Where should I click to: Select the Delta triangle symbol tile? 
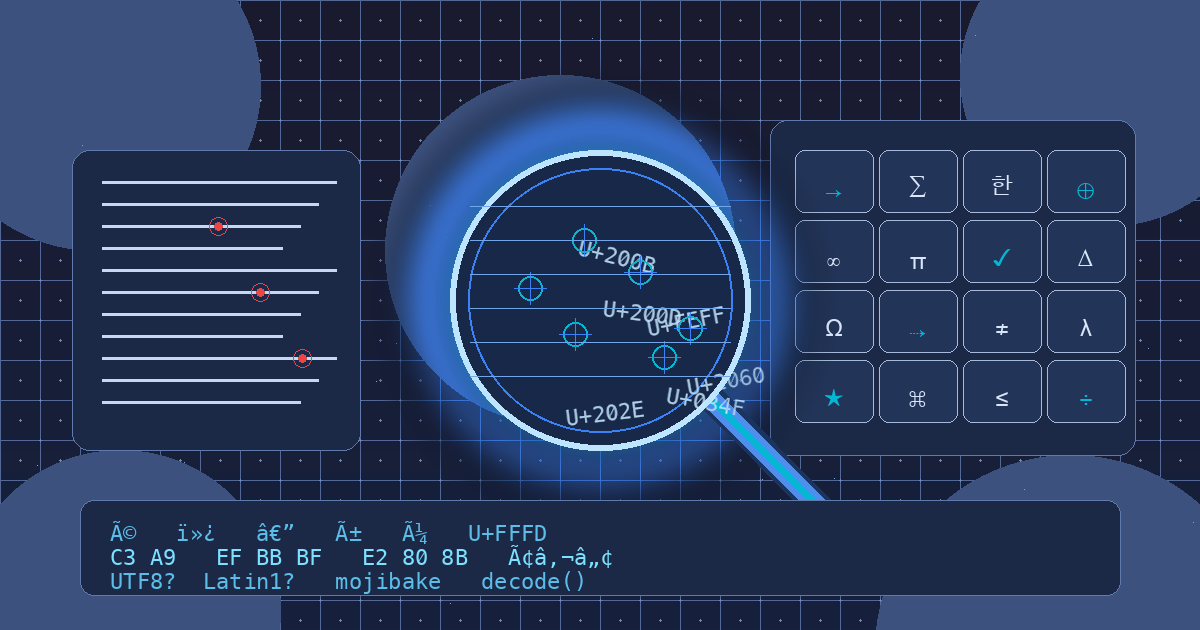[x=1086, y=252]
